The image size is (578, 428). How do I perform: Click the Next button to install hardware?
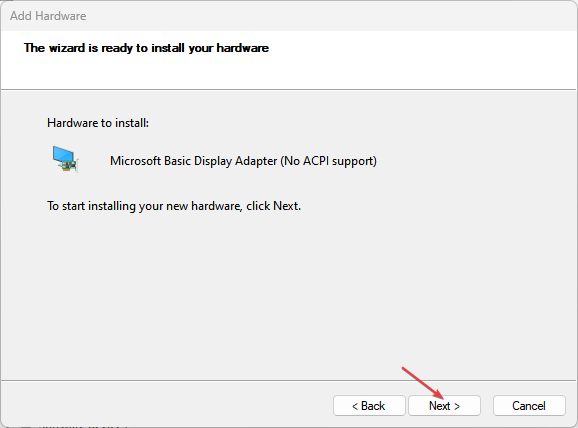pyautogui.click(x=444, y=406)
